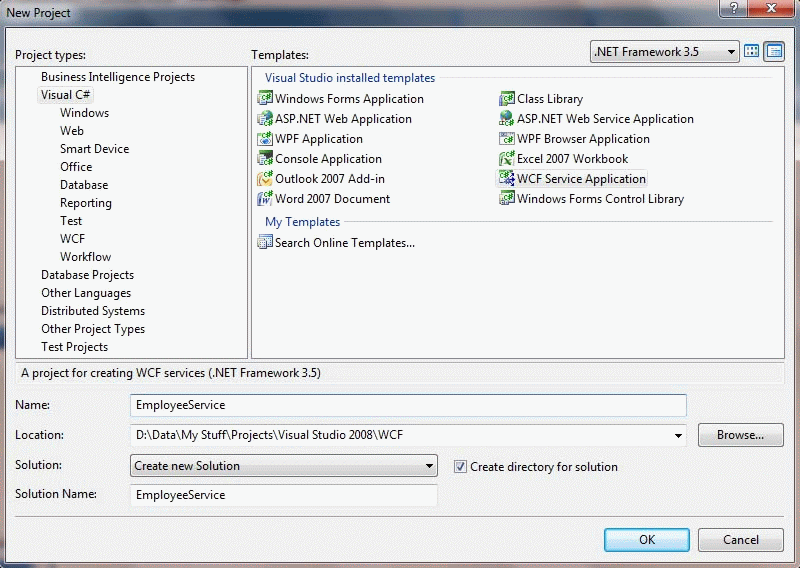Image resolution: width=800 pixels, height=568 pixels.
Task: Select the Test project type under Visual C#
Action: pyautogui.click(x=70, y=220)
